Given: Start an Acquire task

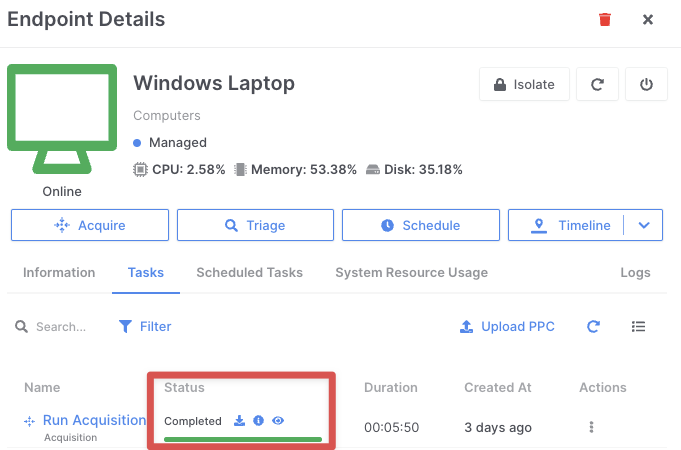Looking at the screenshot, I should pos(89,226).
